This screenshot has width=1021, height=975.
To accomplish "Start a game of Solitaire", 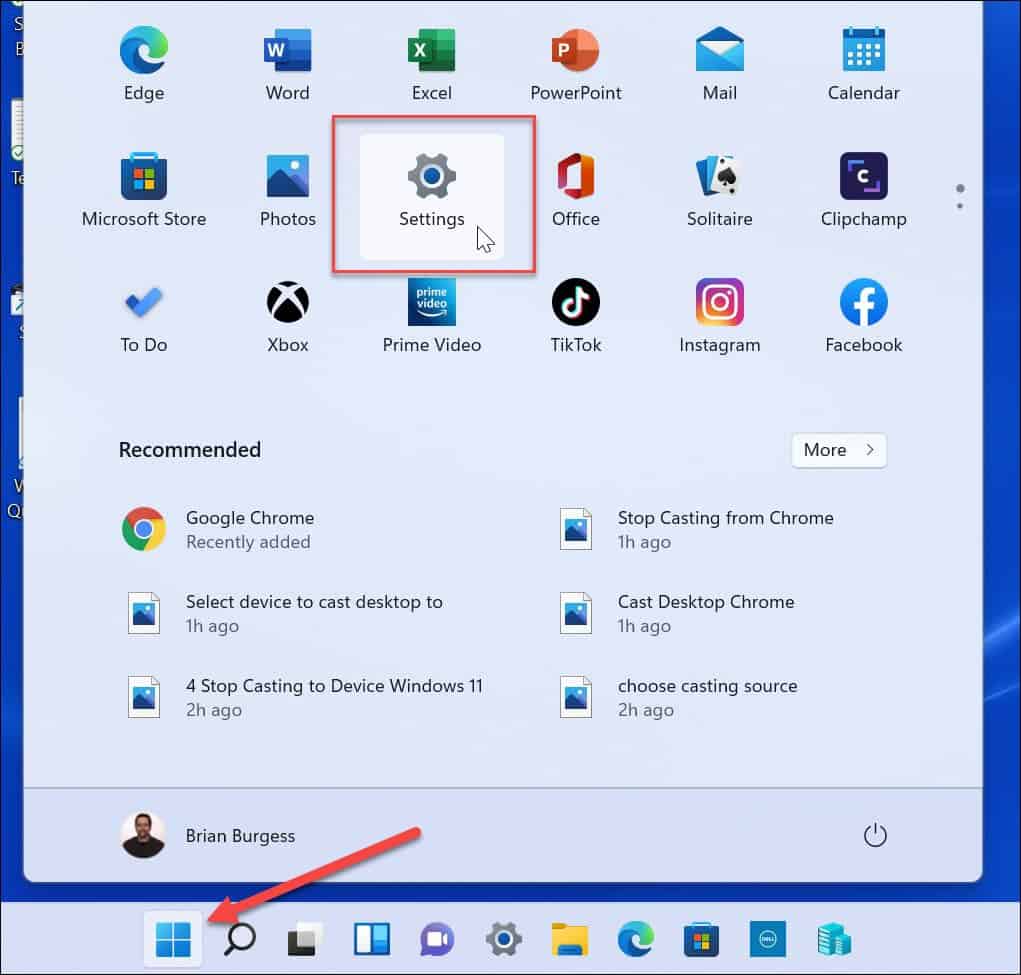I will click(x=719, y=188).
